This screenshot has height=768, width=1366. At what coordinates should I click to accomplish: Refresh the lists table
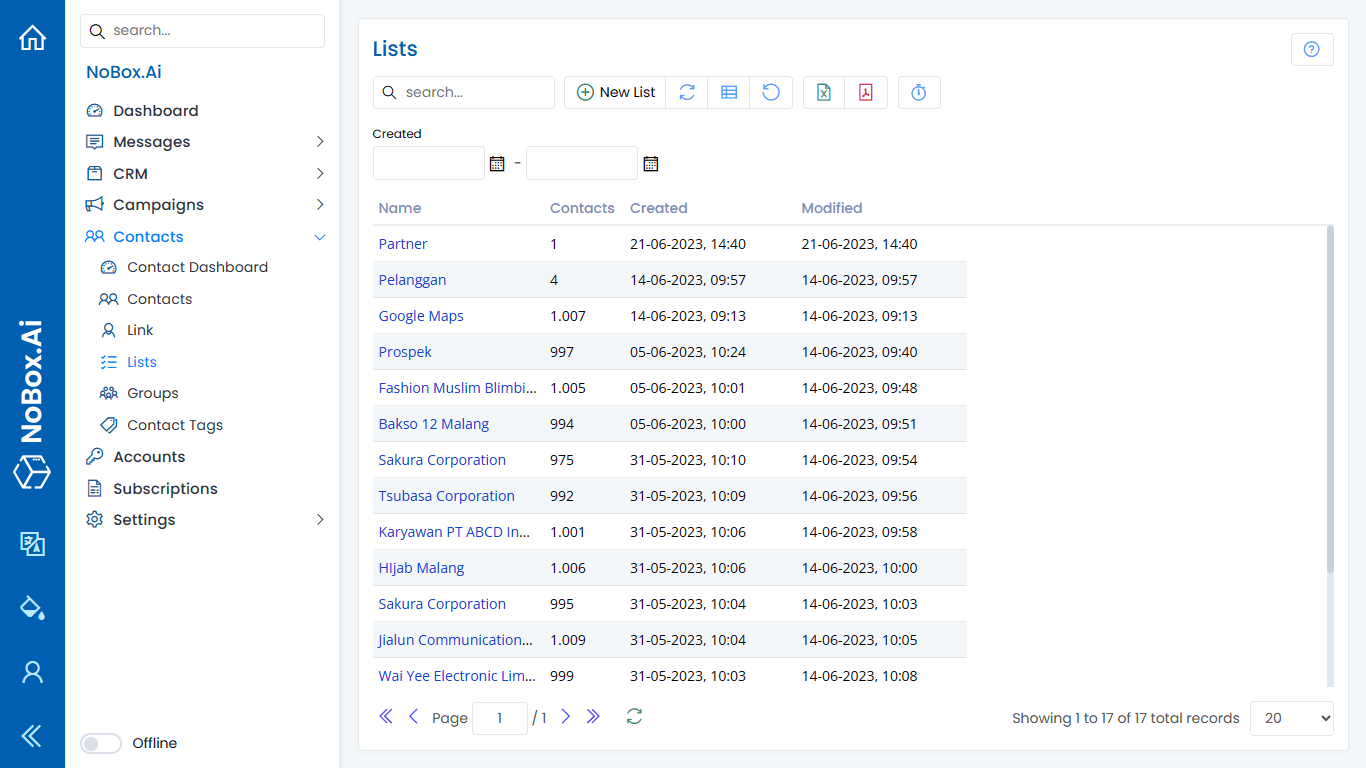pyautogui.click(x=687, y=92)
